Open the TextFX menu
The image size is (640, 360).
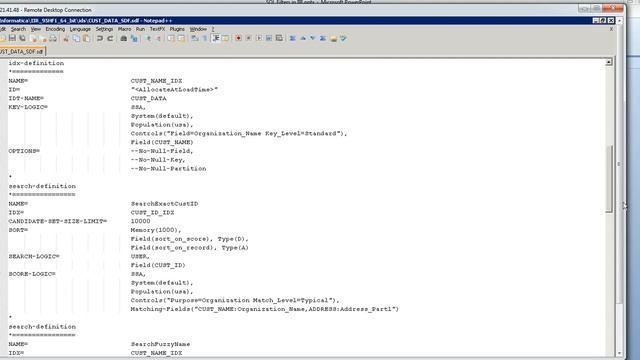[157, 29]
